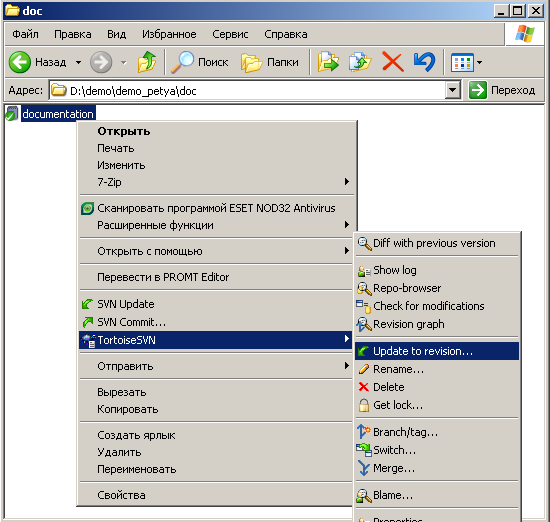
Task: Click the Merge icon in submenu
Action: pyautogui.click(x=364, y=468)
